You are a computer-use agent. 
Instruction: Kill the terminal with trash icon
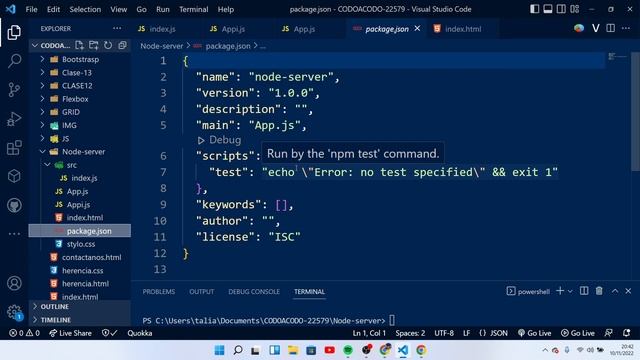599,291
